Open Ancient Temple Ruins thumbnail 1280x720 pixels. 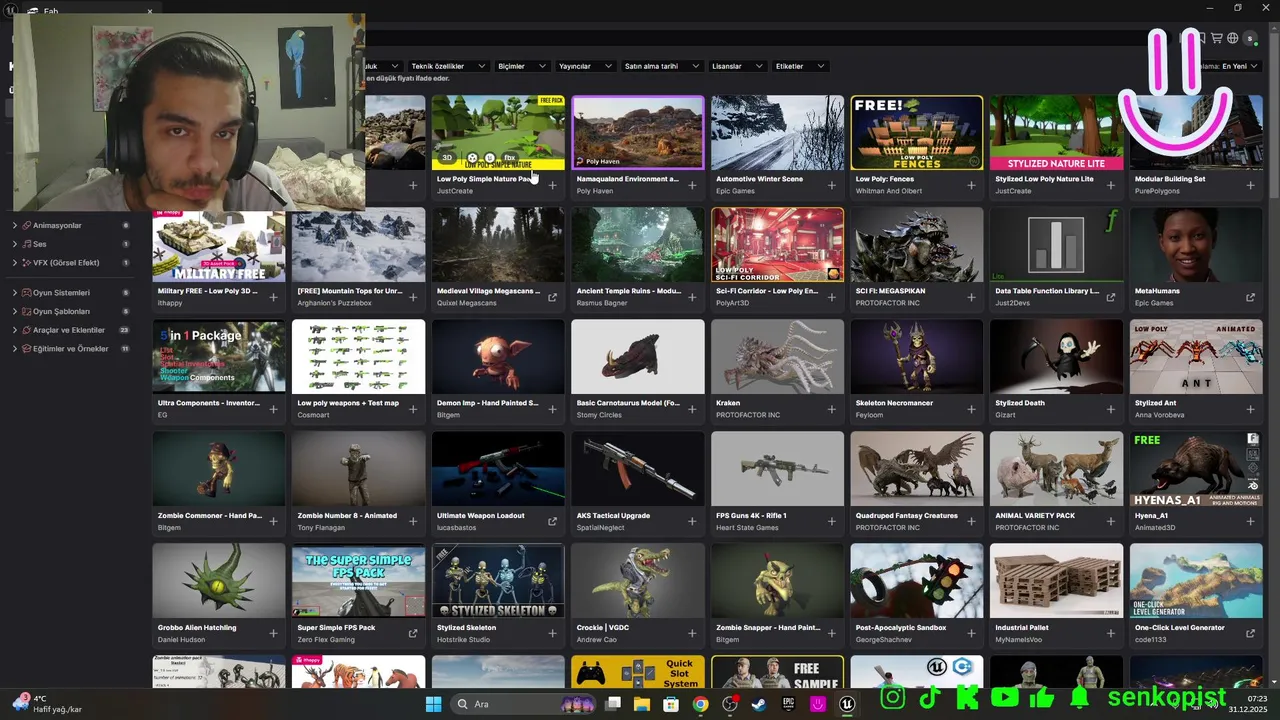click(x=637, y=245)
